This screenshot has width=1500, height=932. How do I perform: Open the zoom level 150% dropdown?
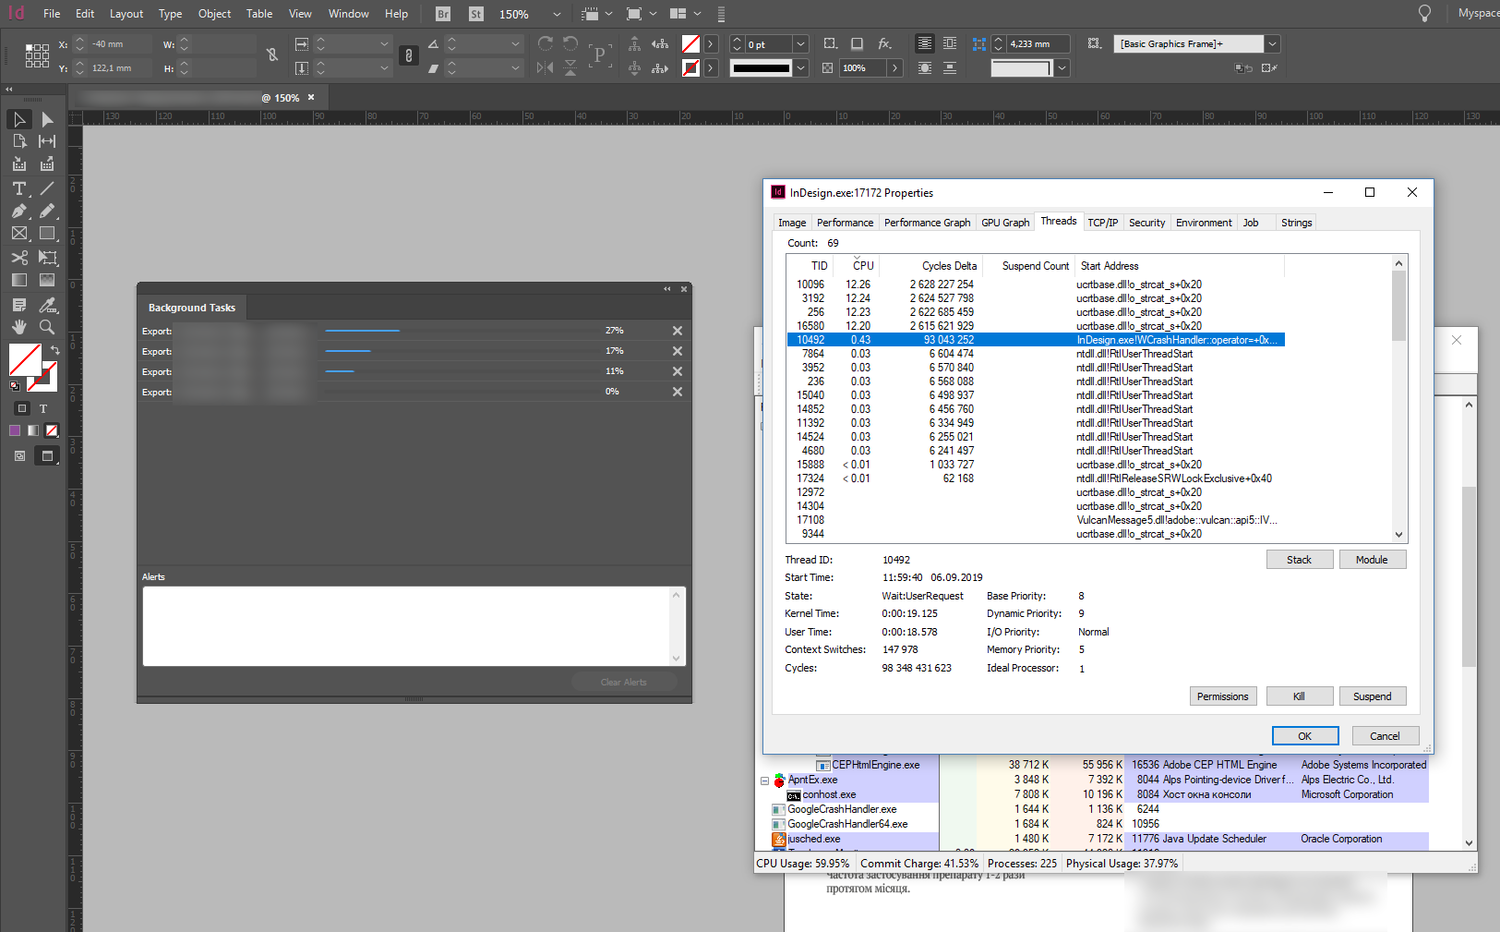point(557,14)
